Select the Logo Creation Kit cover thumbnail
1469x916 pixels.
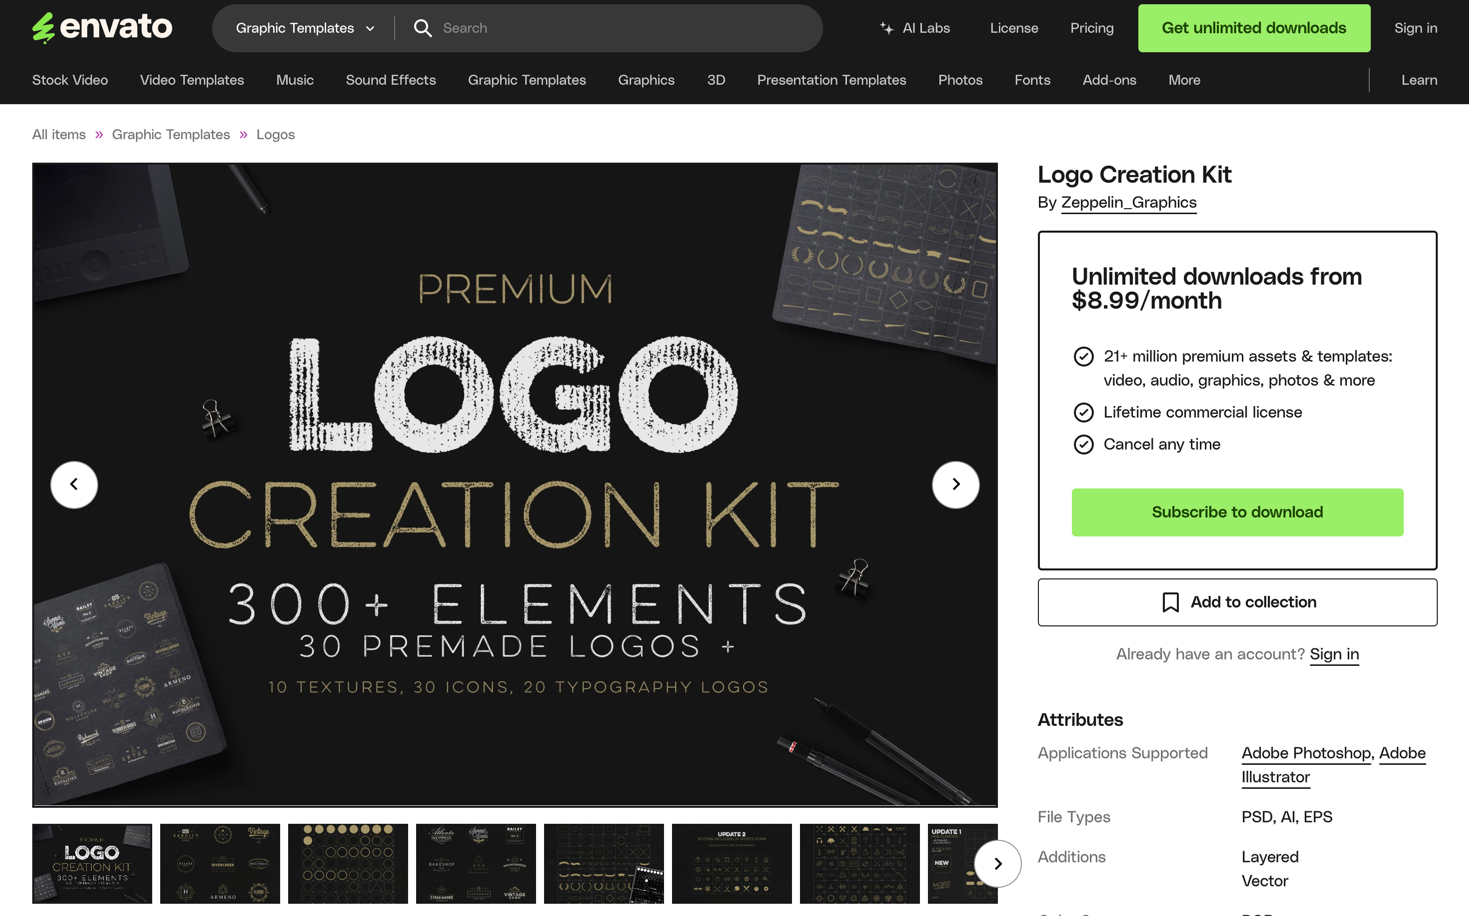point(92,863)
